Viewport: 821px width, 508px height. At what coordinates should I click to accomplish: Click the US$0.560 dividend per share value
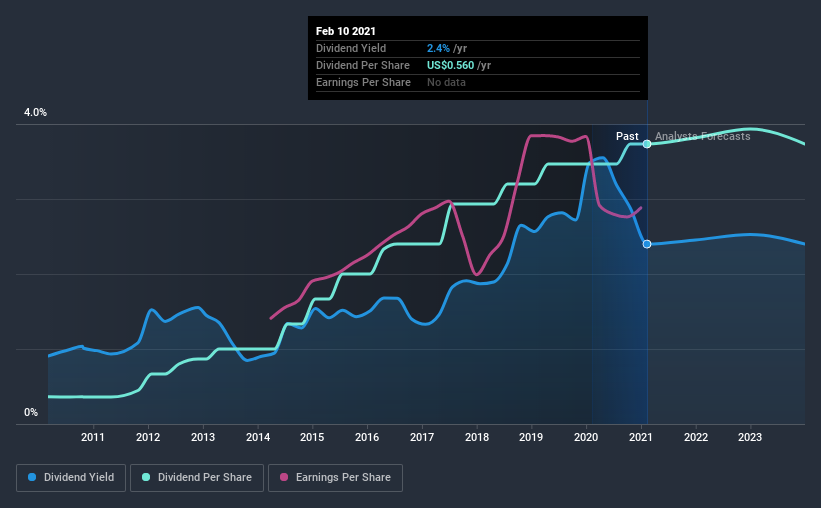pyautogui.click(x=450, y=65)
